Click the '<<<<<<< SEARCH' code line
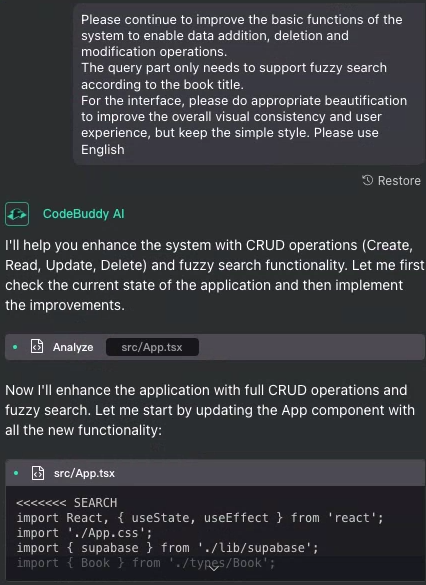Screen dimensions: 426x585 pyautogui.click(x=67, y=503)
